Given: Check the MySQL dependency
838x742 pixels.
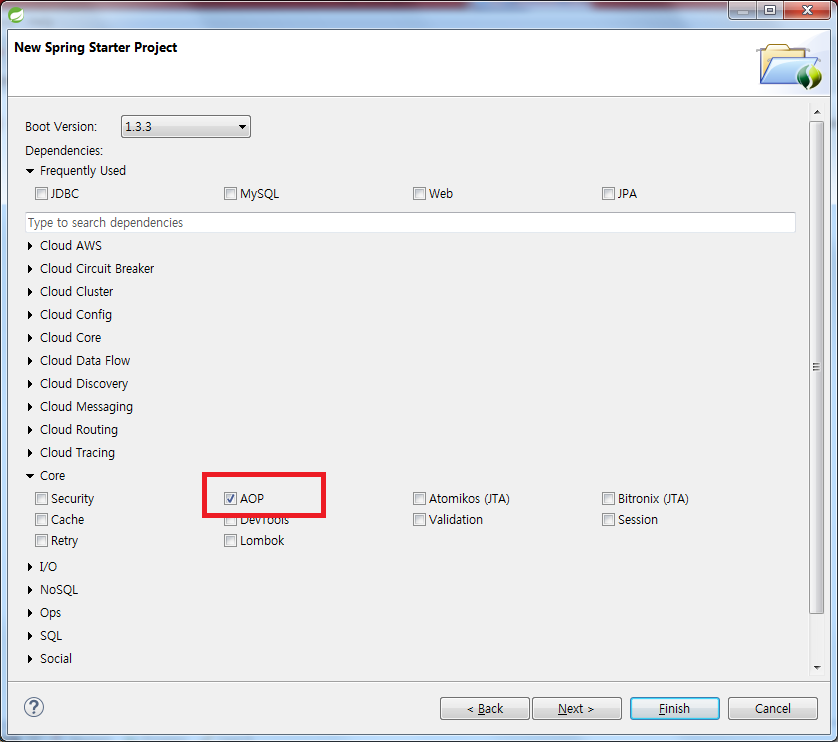Looking at the screenshot, I should pyautogui.click(x=230, y=194).
